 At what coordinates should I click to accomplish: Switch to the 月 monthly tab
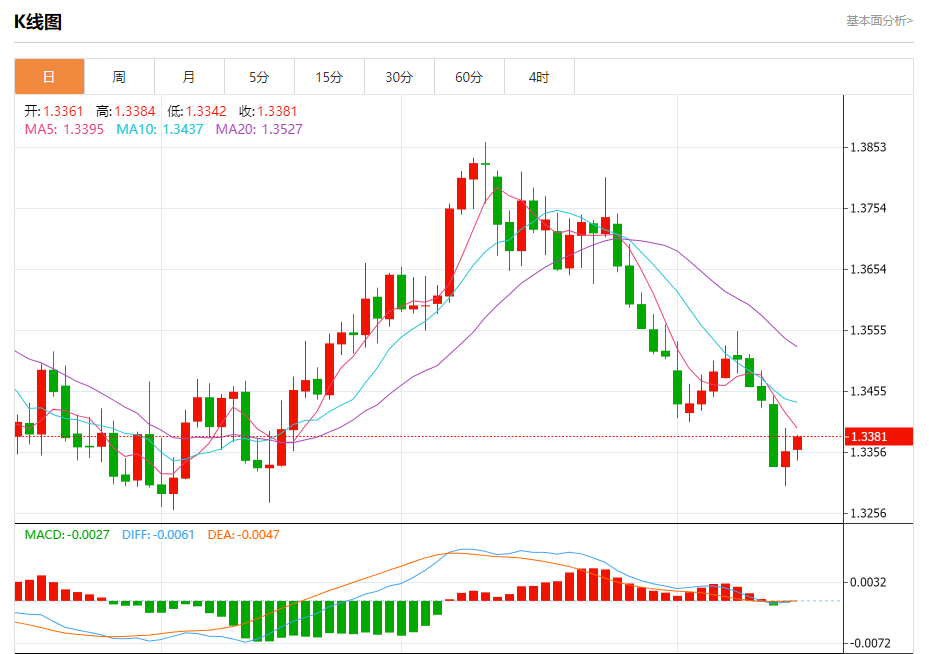pos(189,76)
